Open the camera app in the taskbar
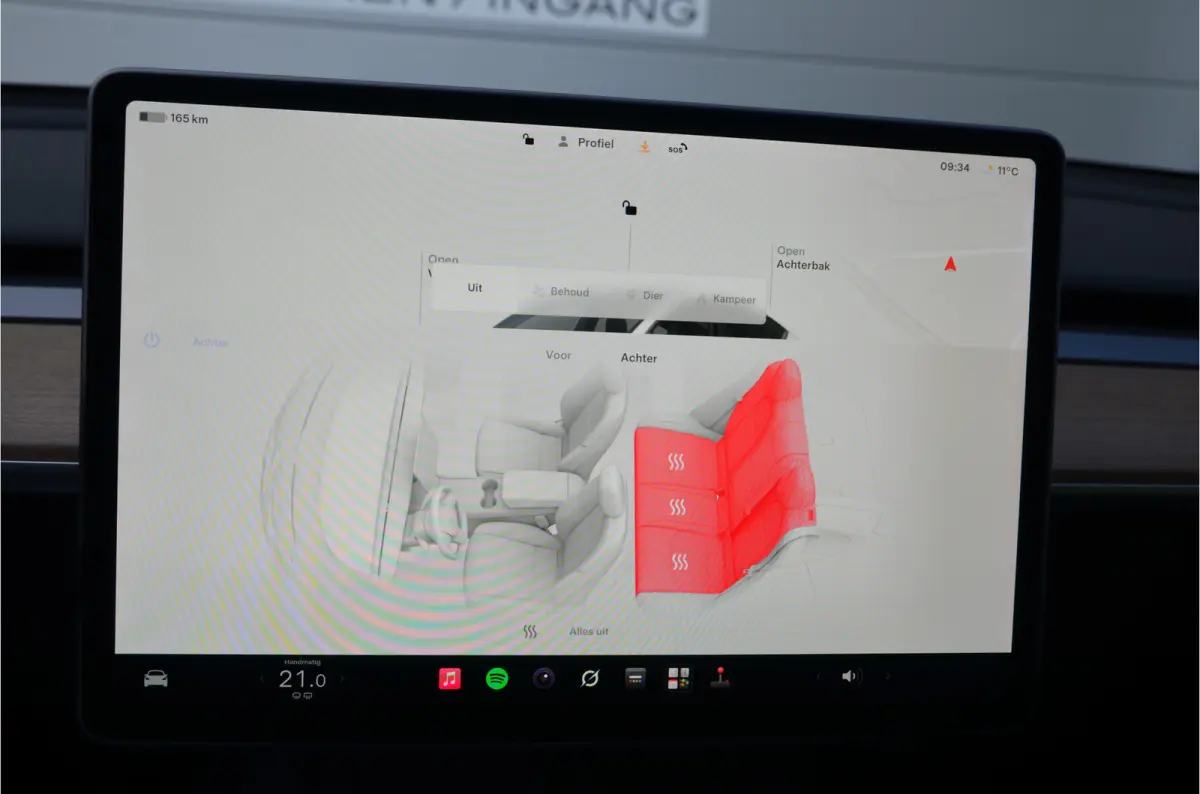1200x794 pixels. (x=544, y=678)
